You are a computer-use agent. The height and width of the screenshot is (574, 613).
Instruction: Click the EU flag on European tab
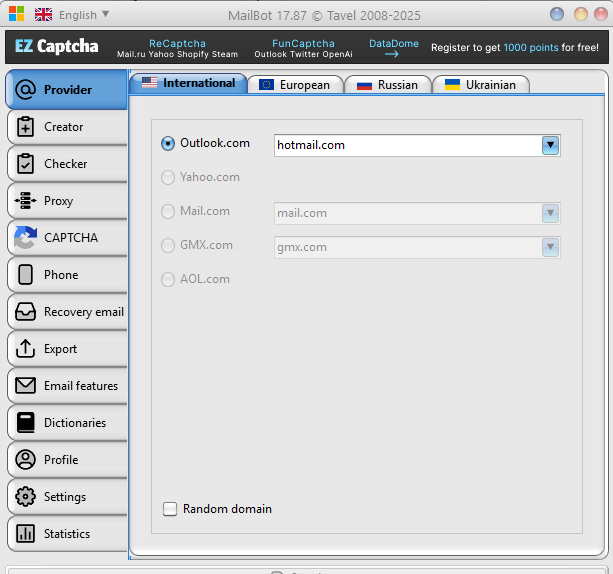[x=266, y=85]
